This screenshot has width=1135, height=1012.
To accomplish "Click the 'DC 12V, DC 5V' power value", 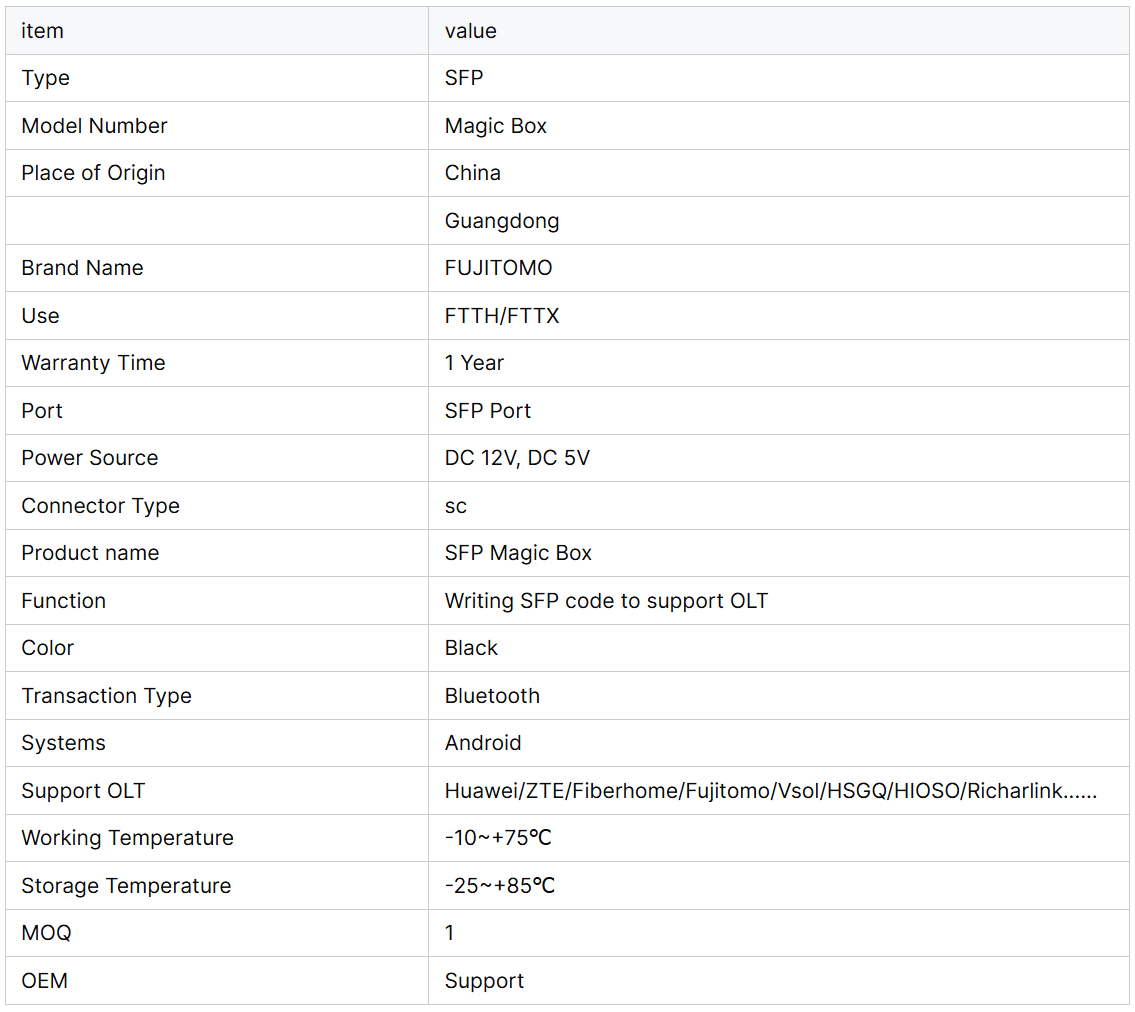I will coord(517,458).
